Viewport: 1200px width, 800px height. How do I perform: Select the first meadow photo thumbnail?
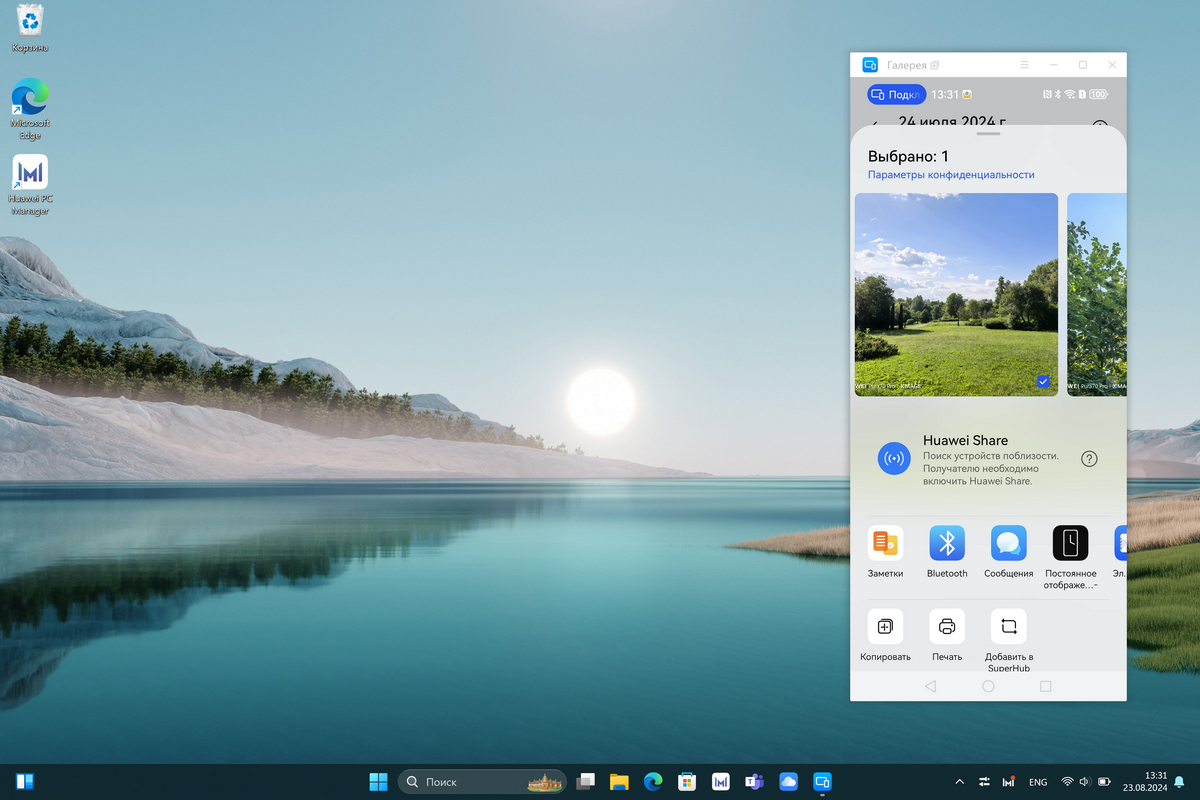tap(956, 294)
